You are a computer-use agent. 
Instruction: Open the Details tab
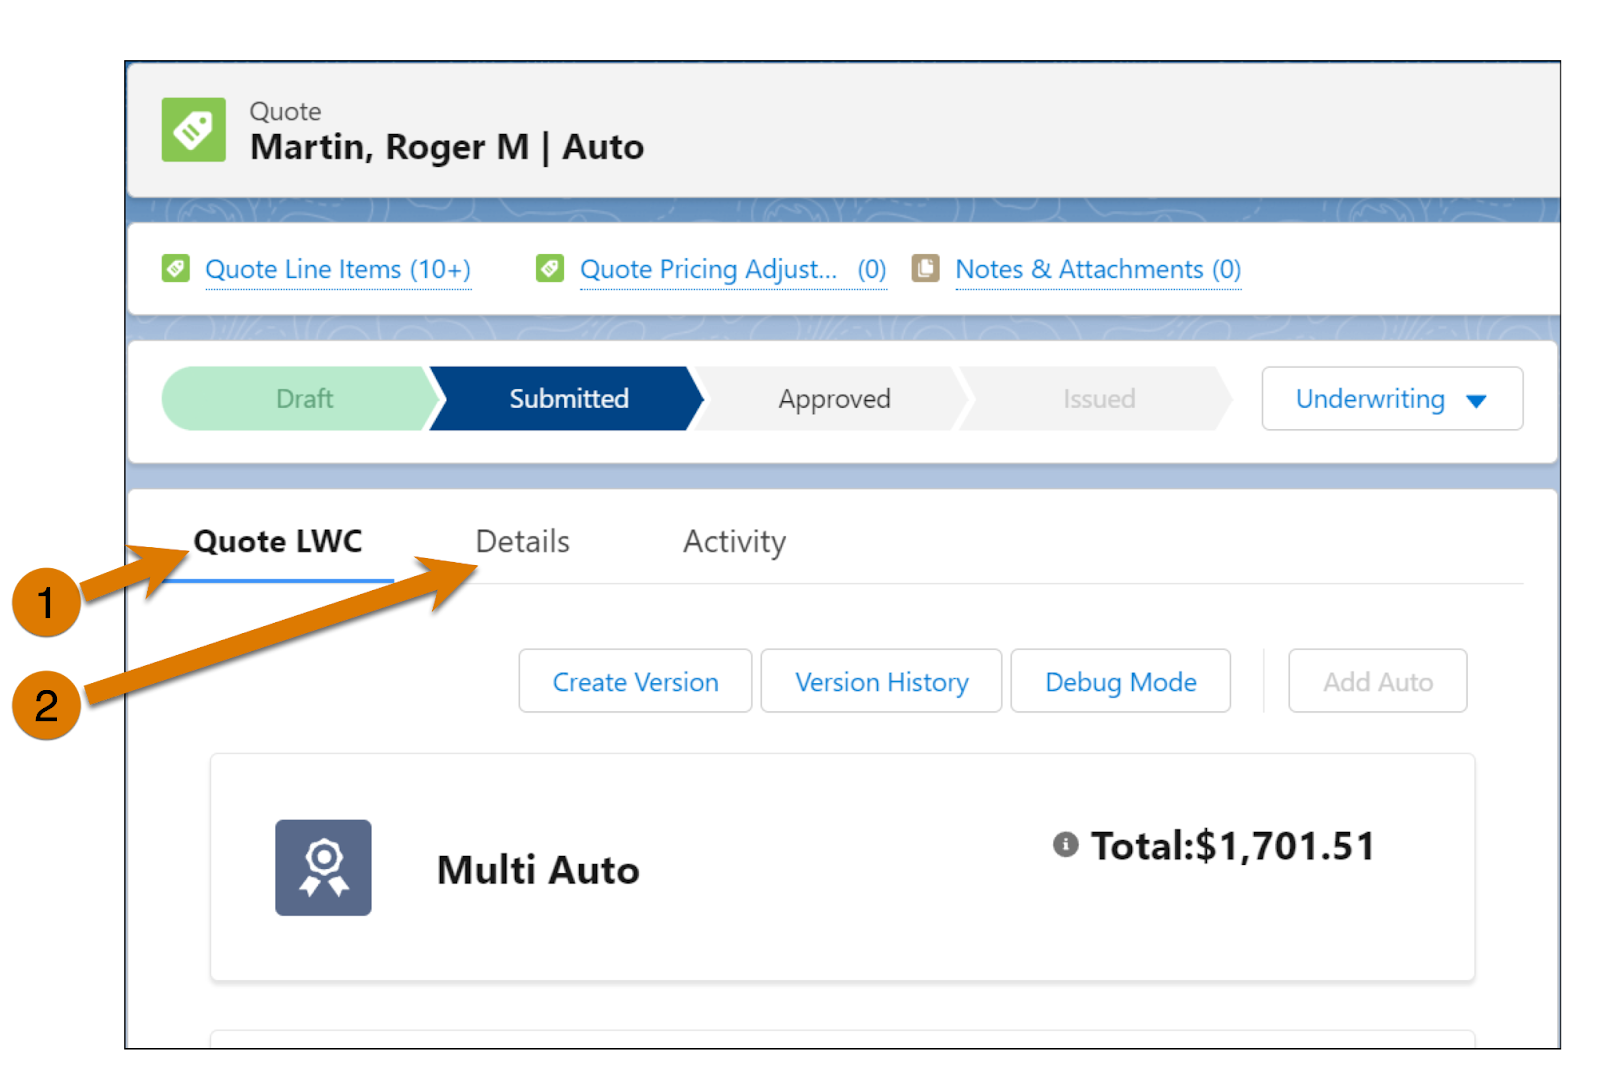click(522, 542)
